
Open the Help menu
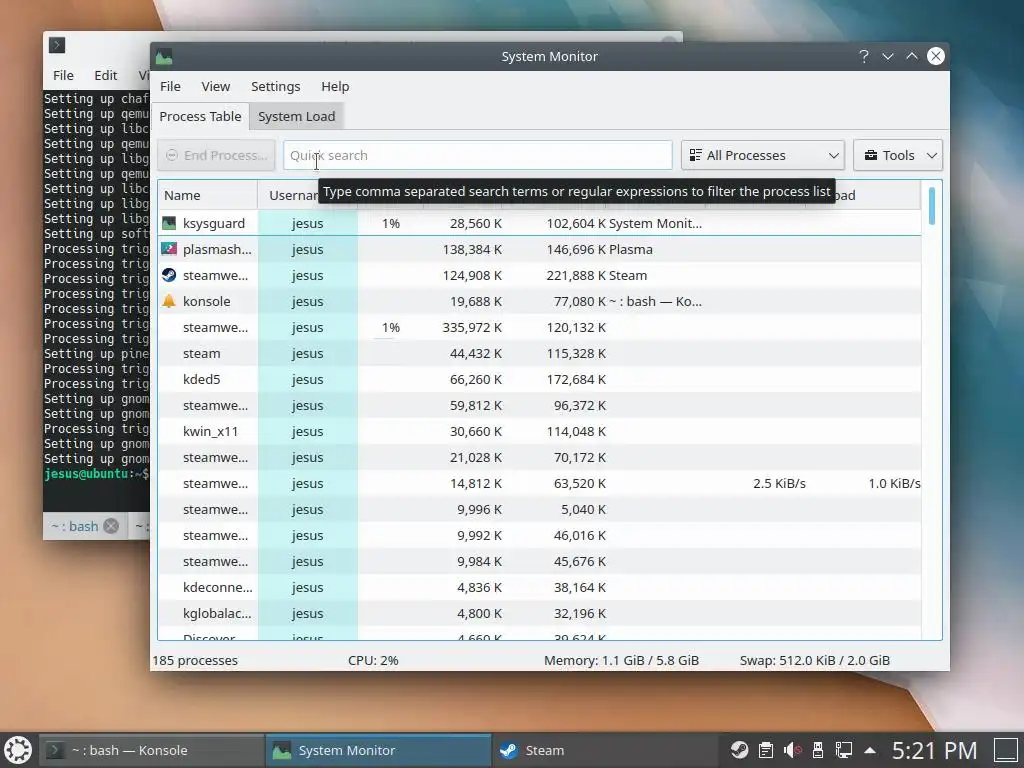tap(335, 86)
